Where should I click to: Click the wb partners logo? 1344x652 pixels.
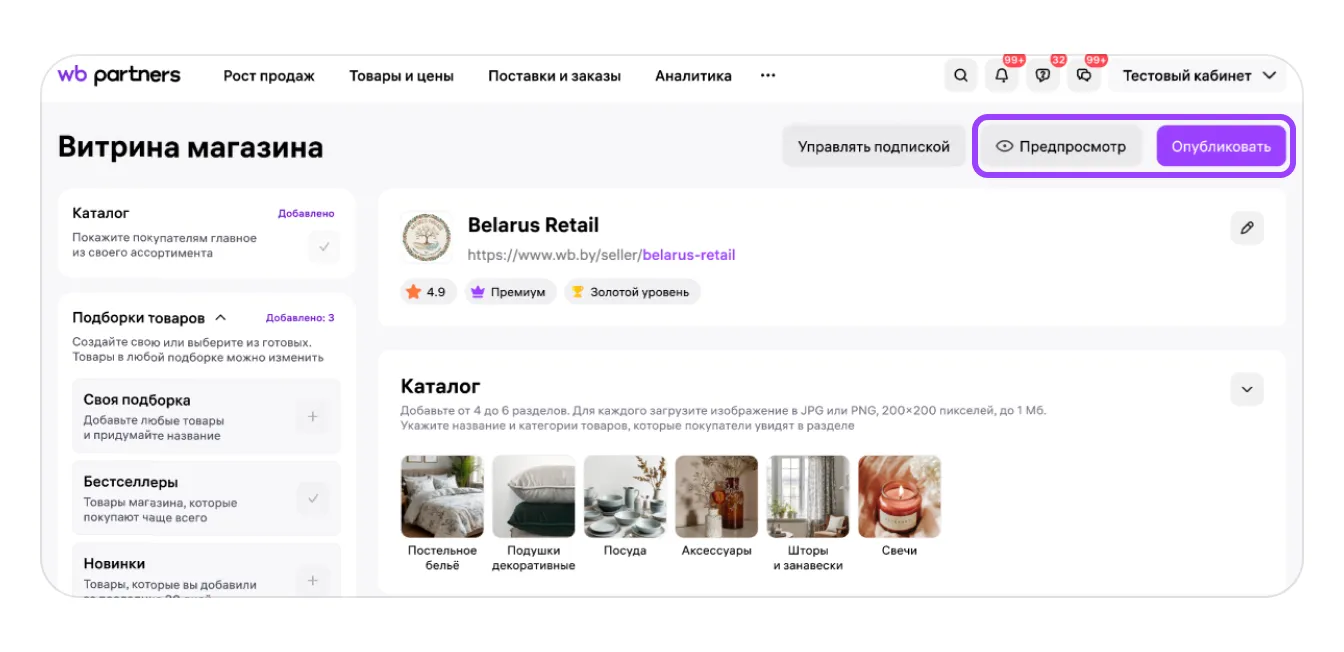tap(119, 75)
